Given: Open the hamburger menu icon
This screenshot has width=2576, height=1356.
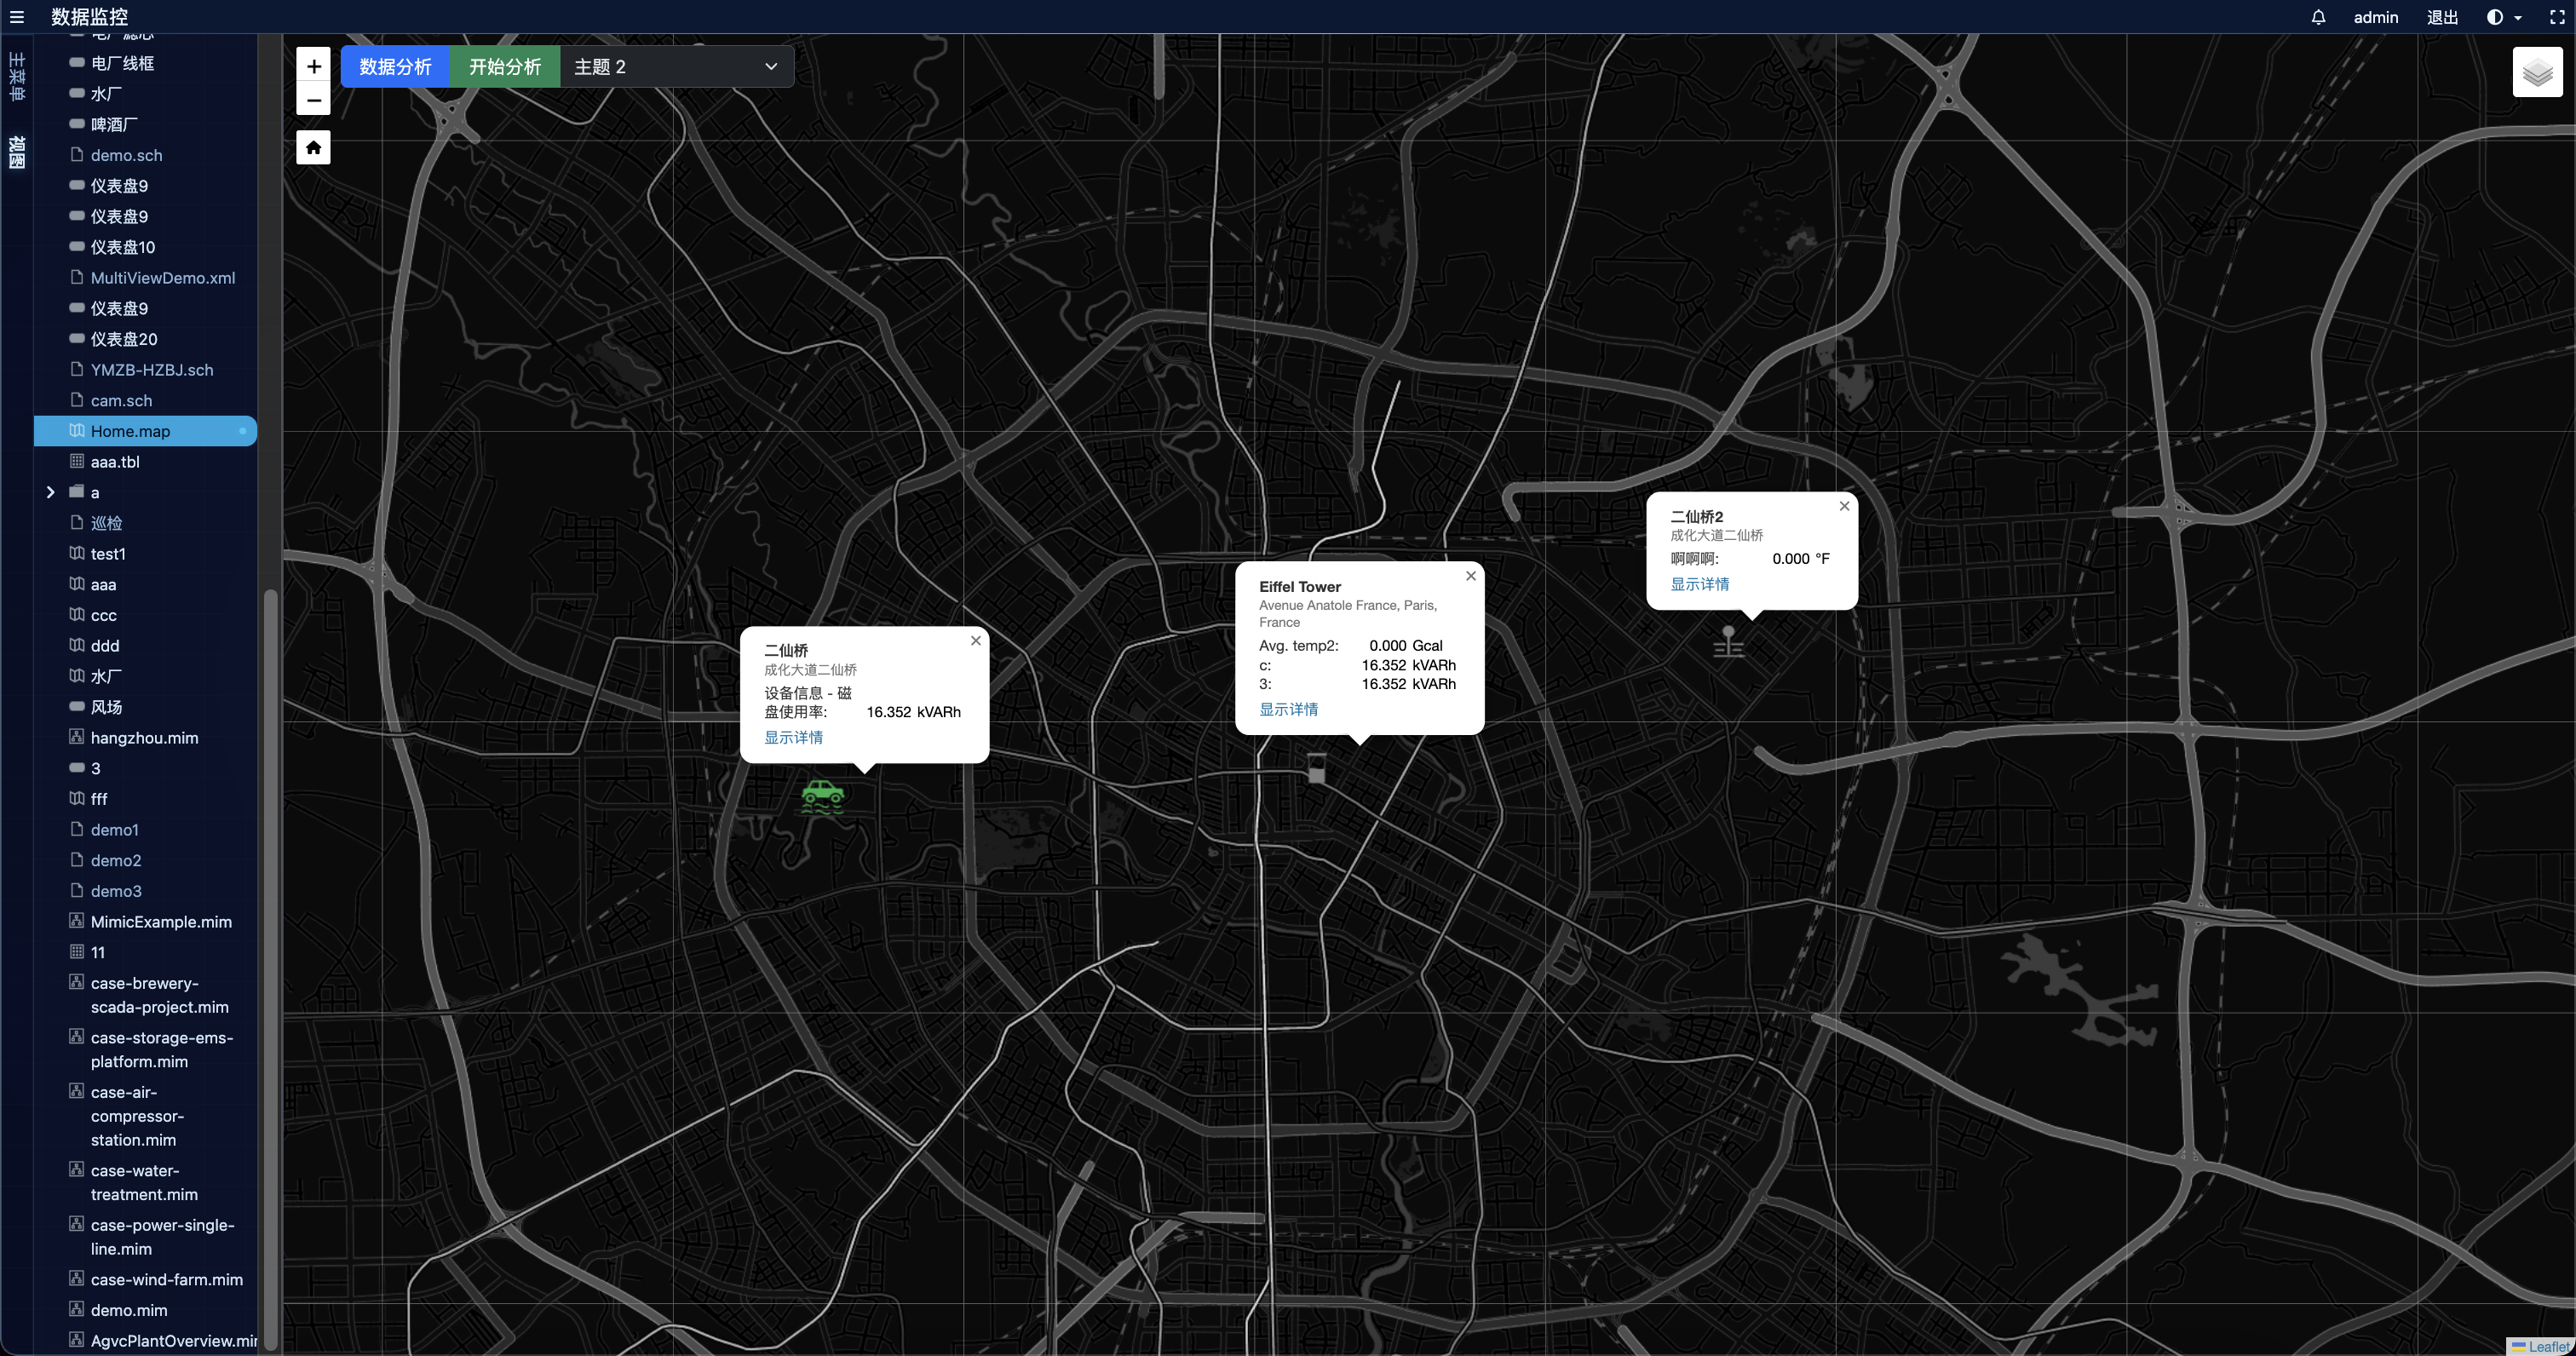Looking at the screenshot, I should point(16,17).
